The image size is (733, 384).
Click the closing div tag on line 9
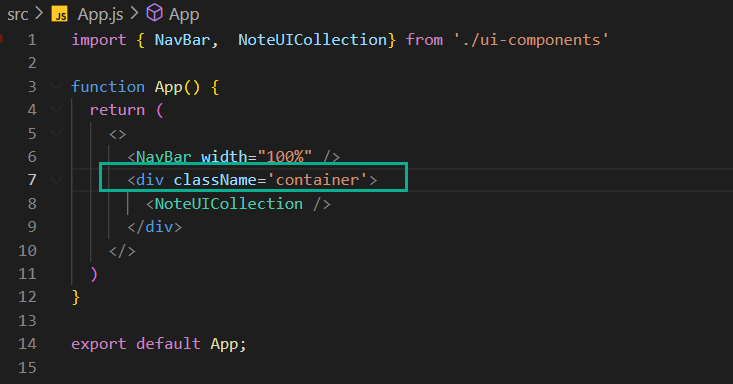pos(155,227)
